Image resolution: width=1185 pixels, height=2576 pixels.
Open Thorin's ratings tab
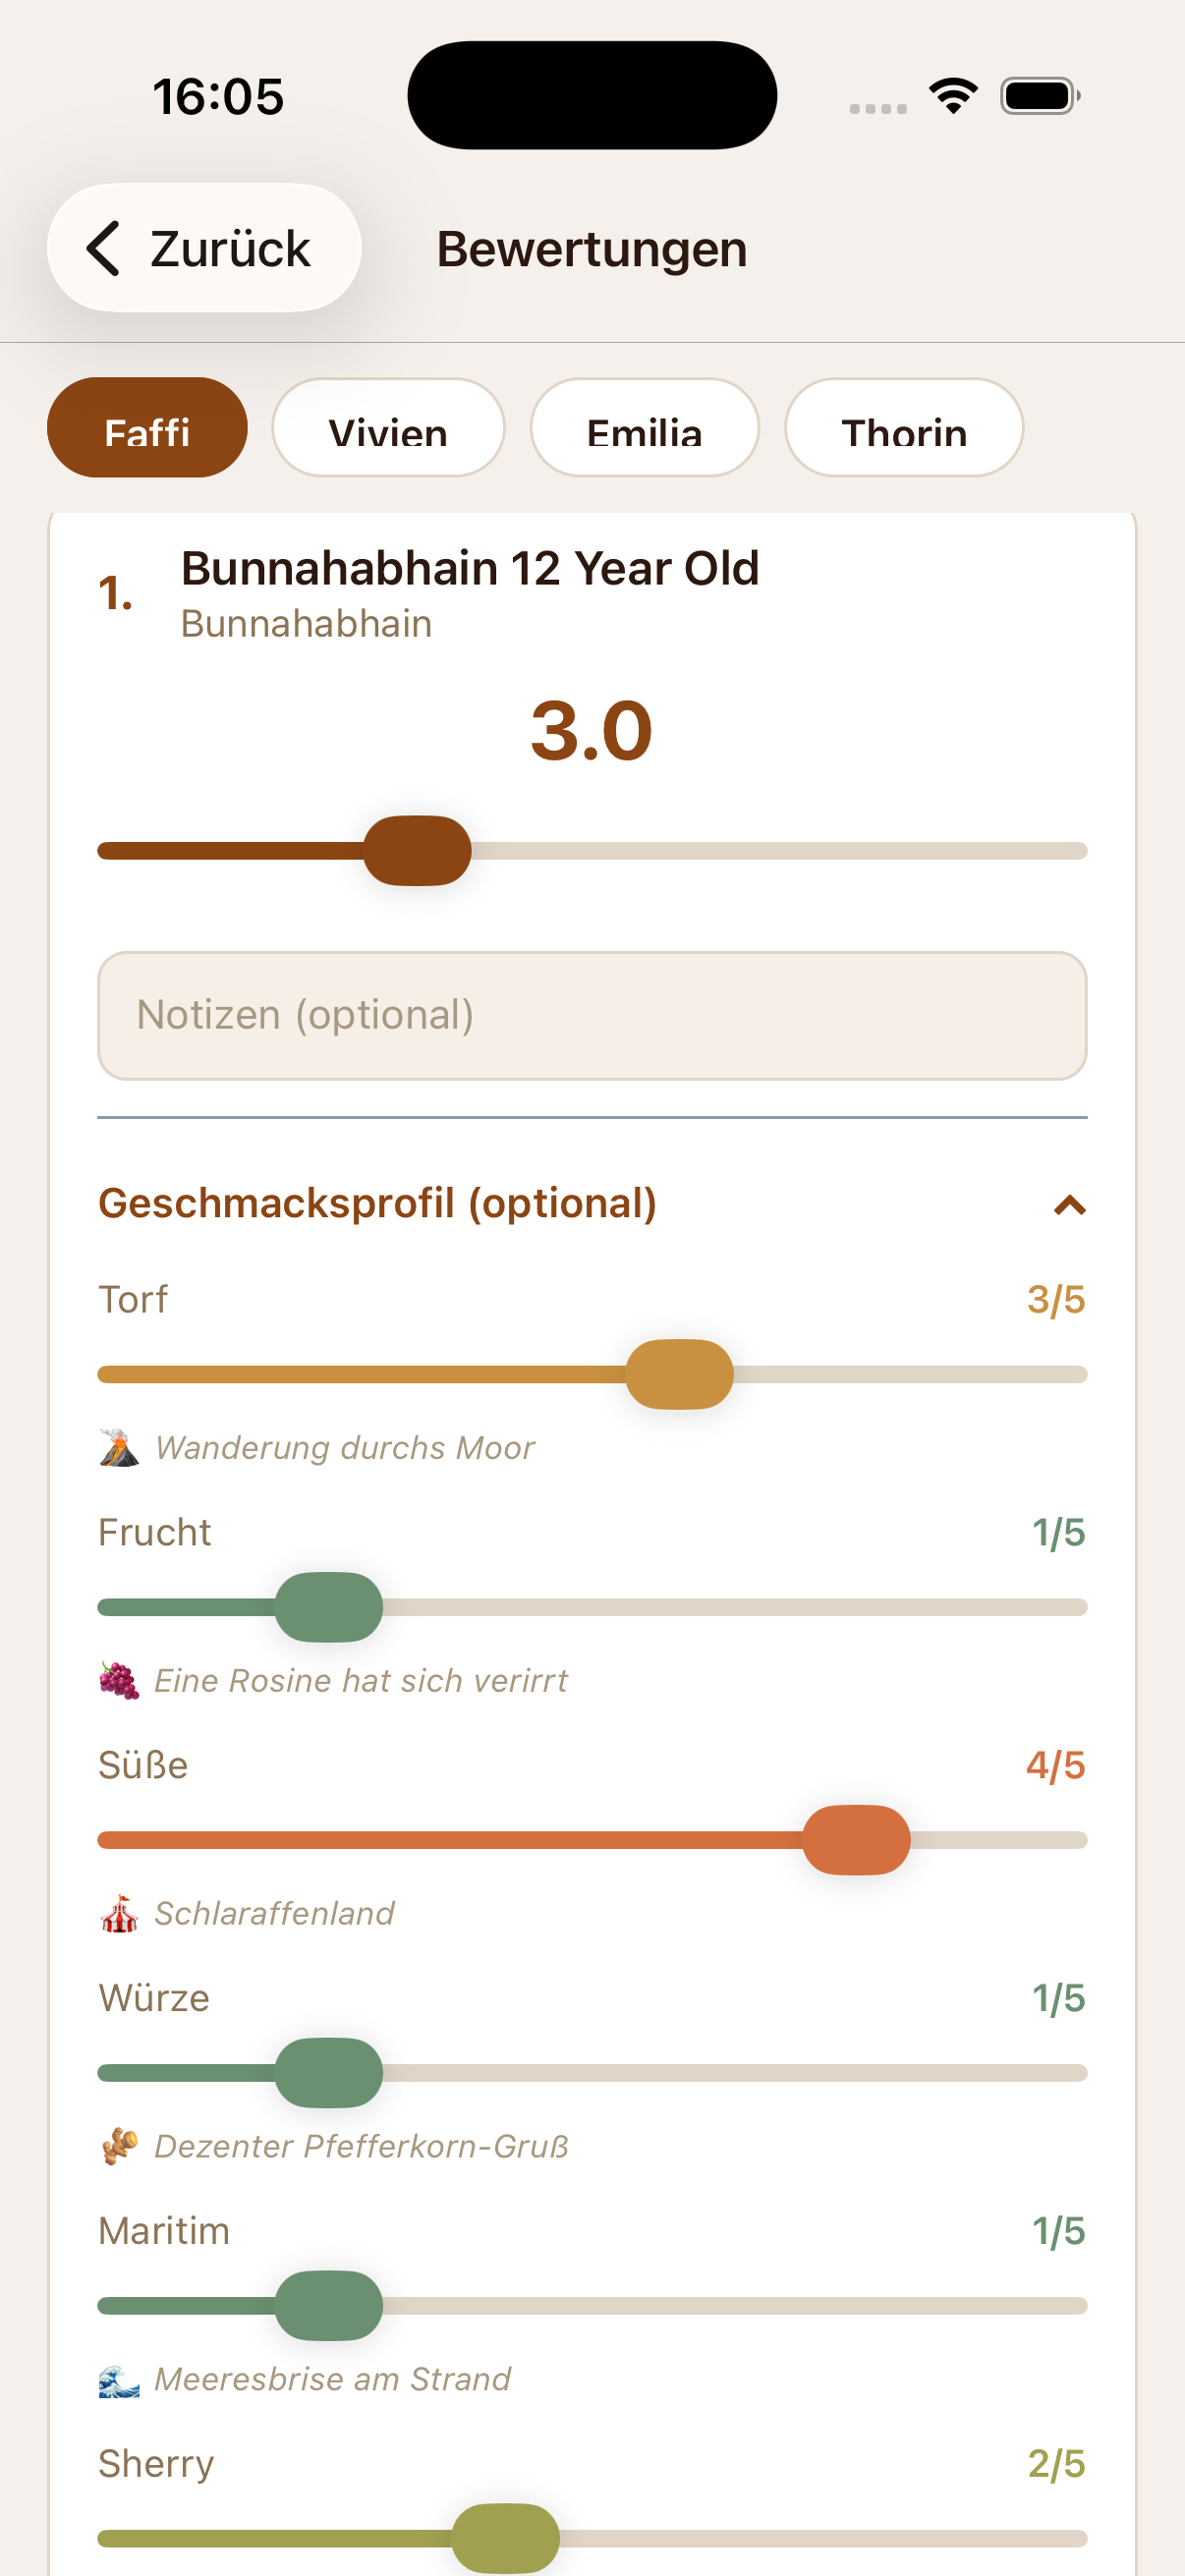(903, 430)
